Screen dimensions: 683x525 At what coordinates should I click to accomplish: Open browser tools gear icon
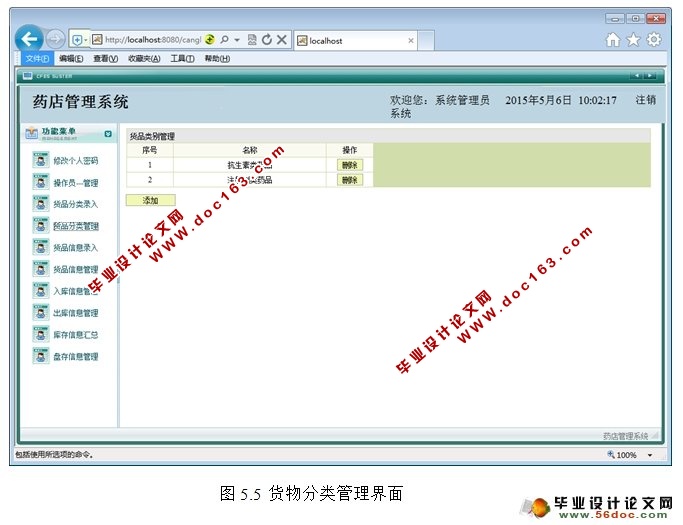point(654,40)
